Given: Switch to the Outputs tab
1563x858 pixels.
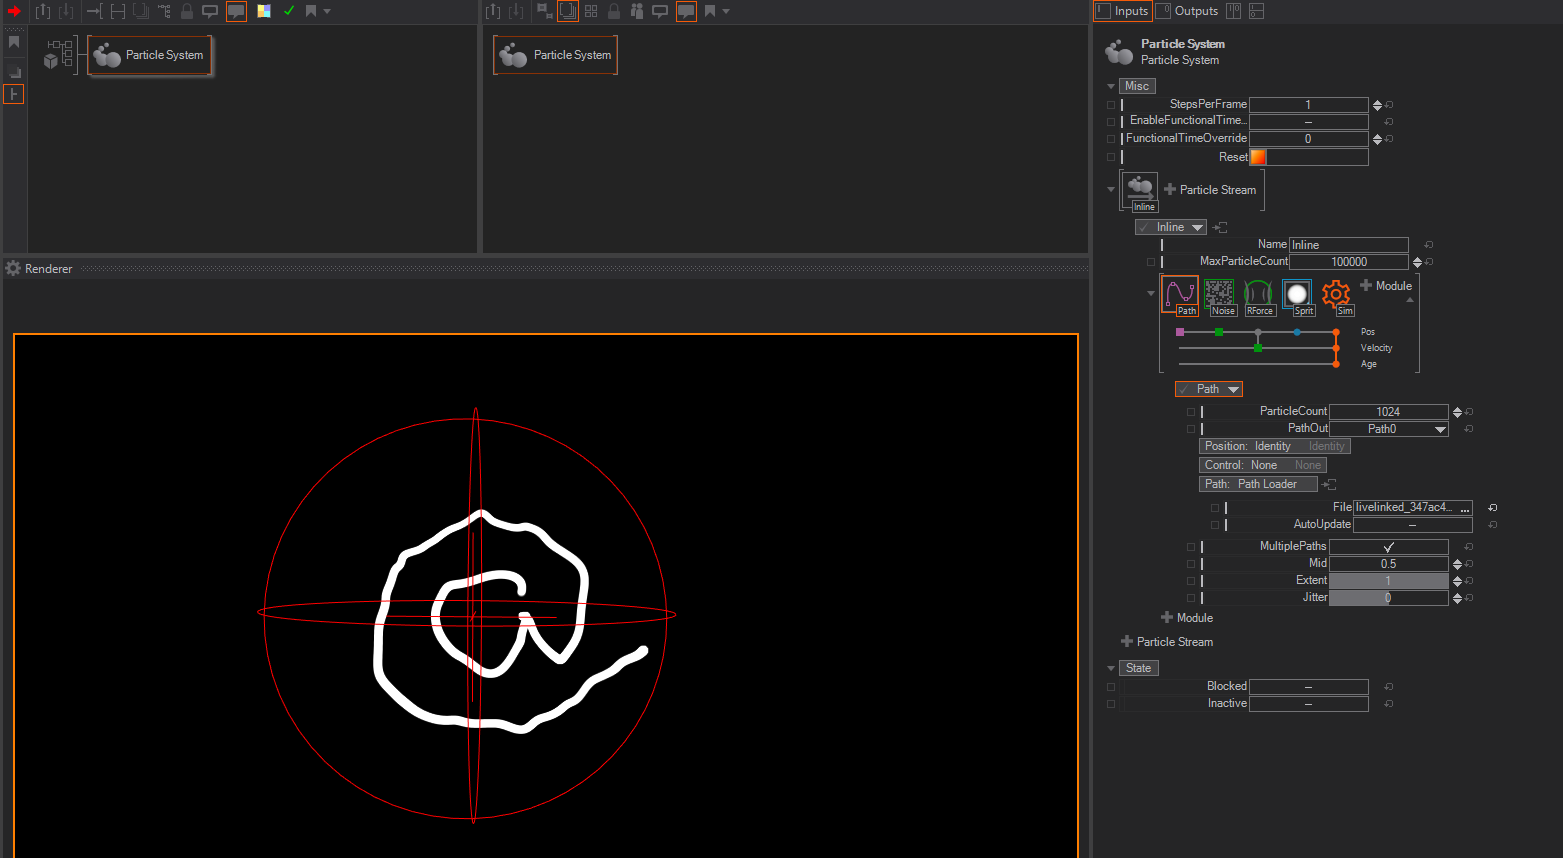Looking at the screenshot, I should click(1188, 11).
